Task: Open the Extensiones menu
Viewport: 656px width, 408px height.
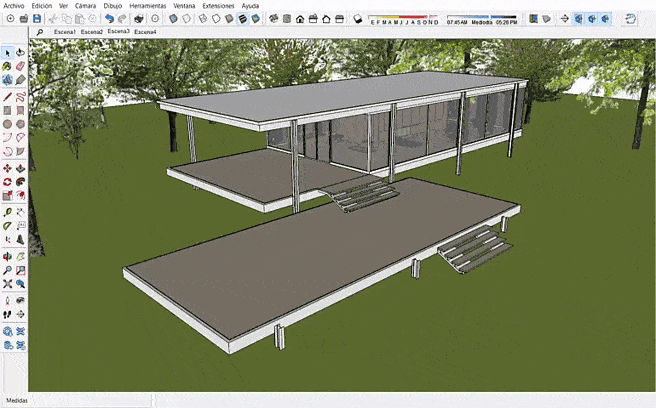Action: [x=218, y=6]
